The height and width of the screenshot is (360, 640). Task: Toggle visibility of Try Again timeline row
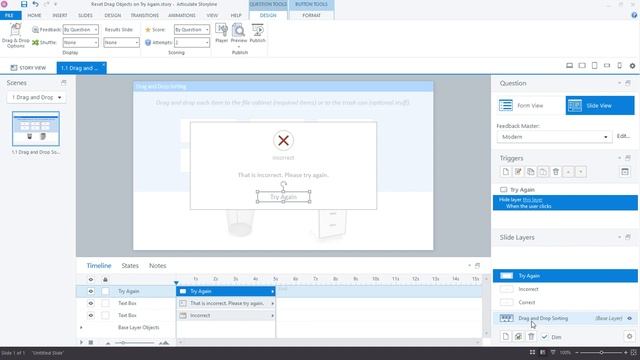(x=91, y=291)
